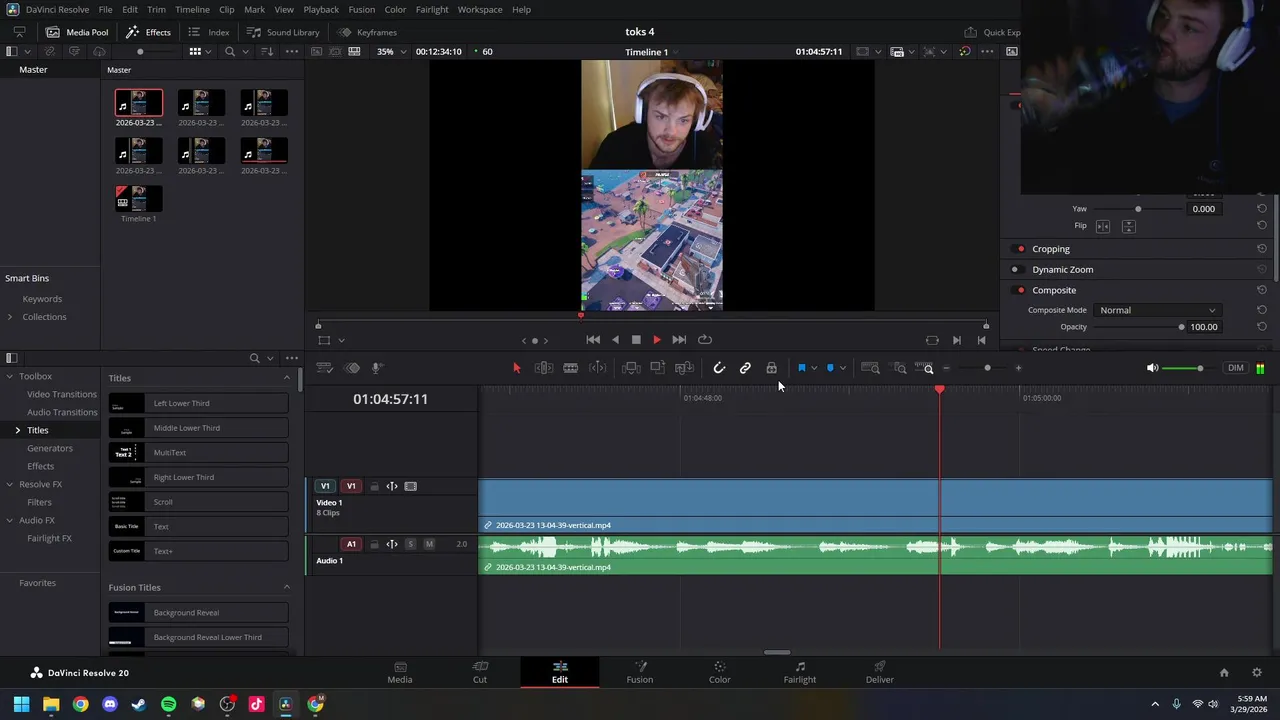Disable the Video 1 track filmstrip icon
The width and height of the screenshot is (1280, 720).
pyautogui.click(x=410, y=486)
